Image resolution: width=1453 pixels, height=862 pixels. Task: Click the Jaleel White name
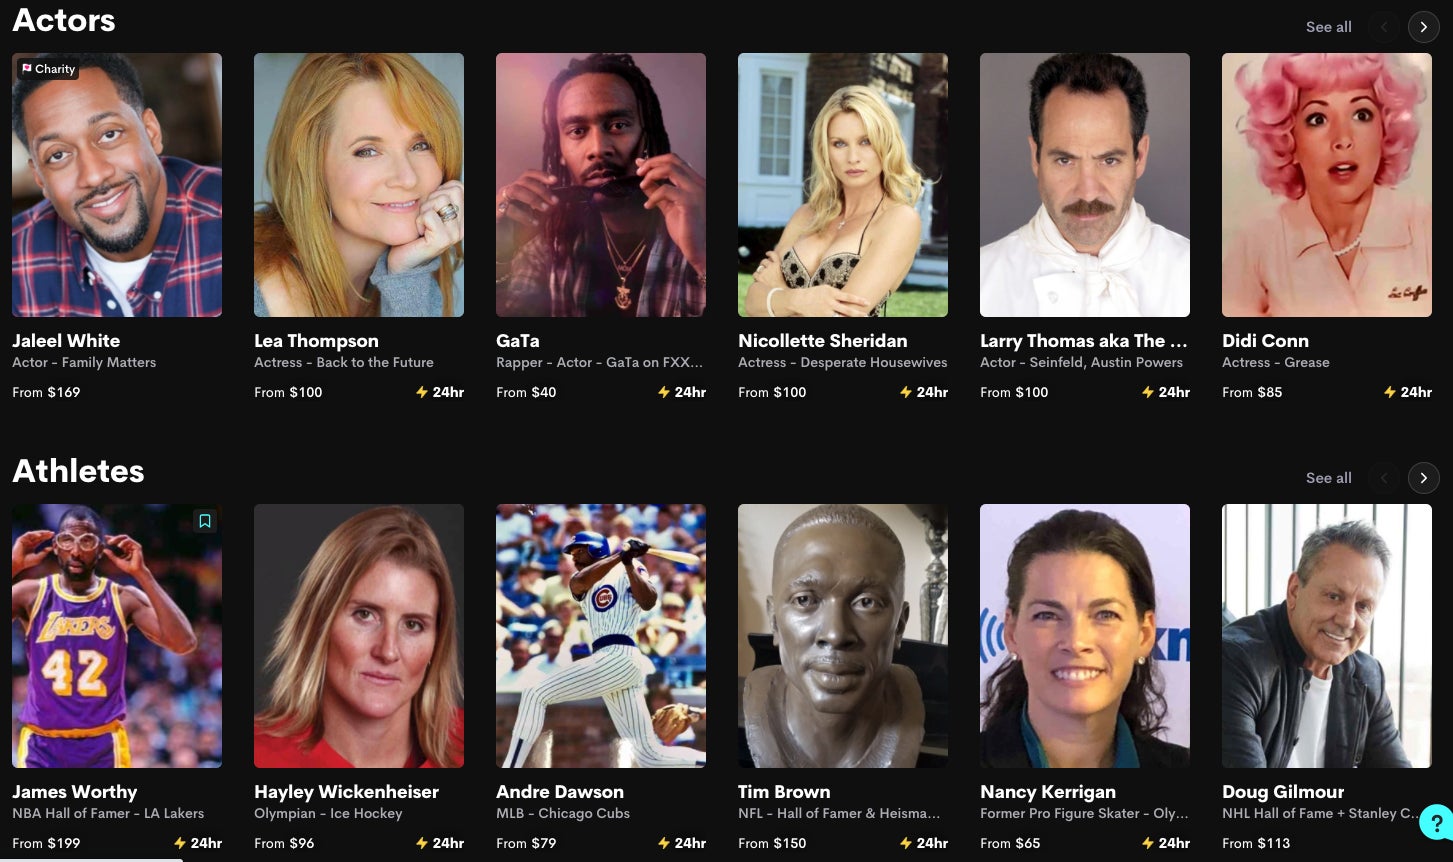[x=66, y=340]
